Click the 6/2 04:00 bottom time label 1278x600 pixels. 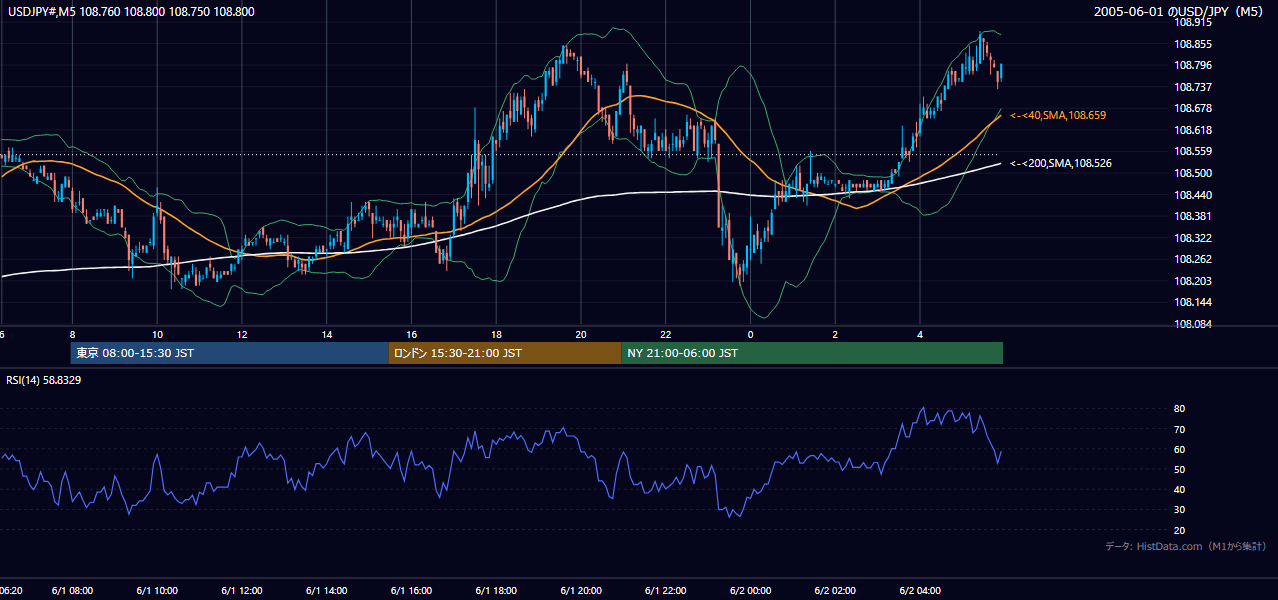click(920, 591)
